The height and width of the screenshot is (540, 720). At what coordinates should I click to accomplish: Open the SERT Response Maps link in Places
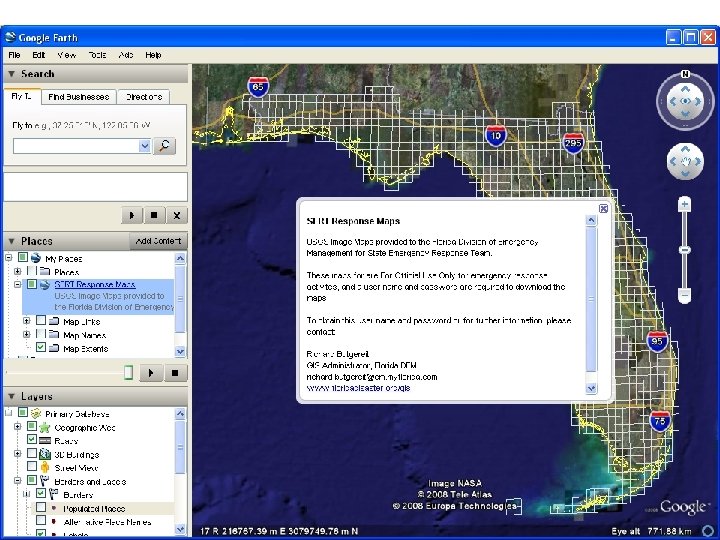95,285
